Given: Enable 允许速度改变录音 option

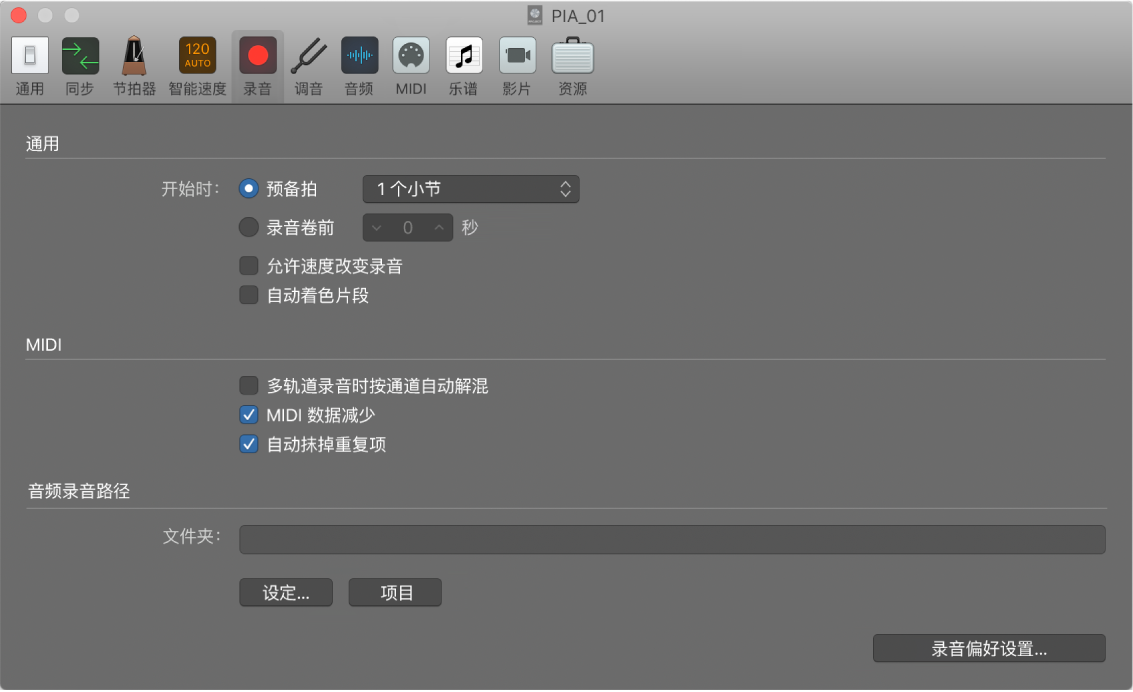Looking at the screenshot, I should pyautogui.click(x=248, y=265).
